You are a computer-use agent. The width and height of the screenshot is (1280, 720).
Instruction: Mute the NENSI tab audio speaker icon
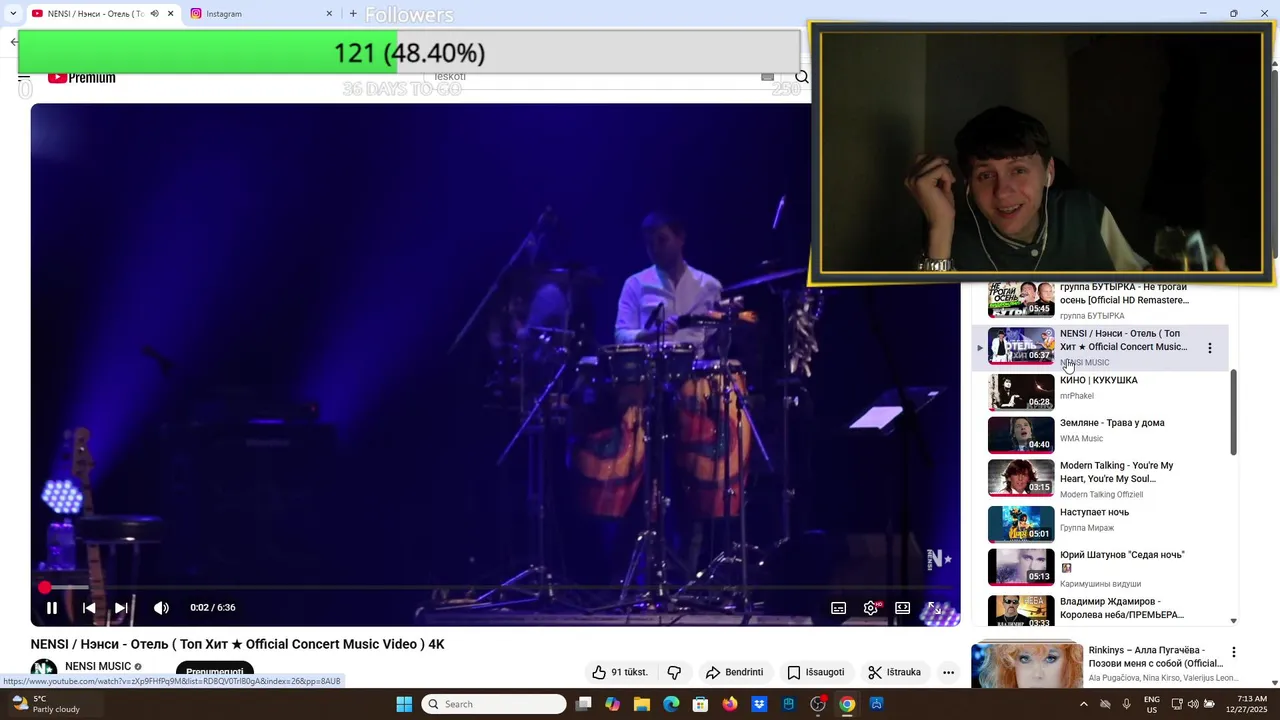[x=154, y=14]
